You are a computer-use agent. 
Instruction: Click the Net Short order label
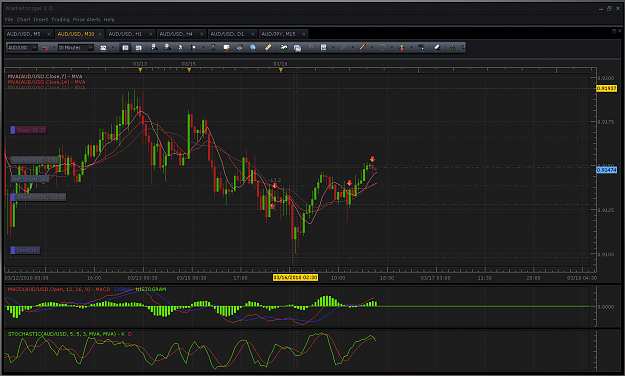point(30,179)
